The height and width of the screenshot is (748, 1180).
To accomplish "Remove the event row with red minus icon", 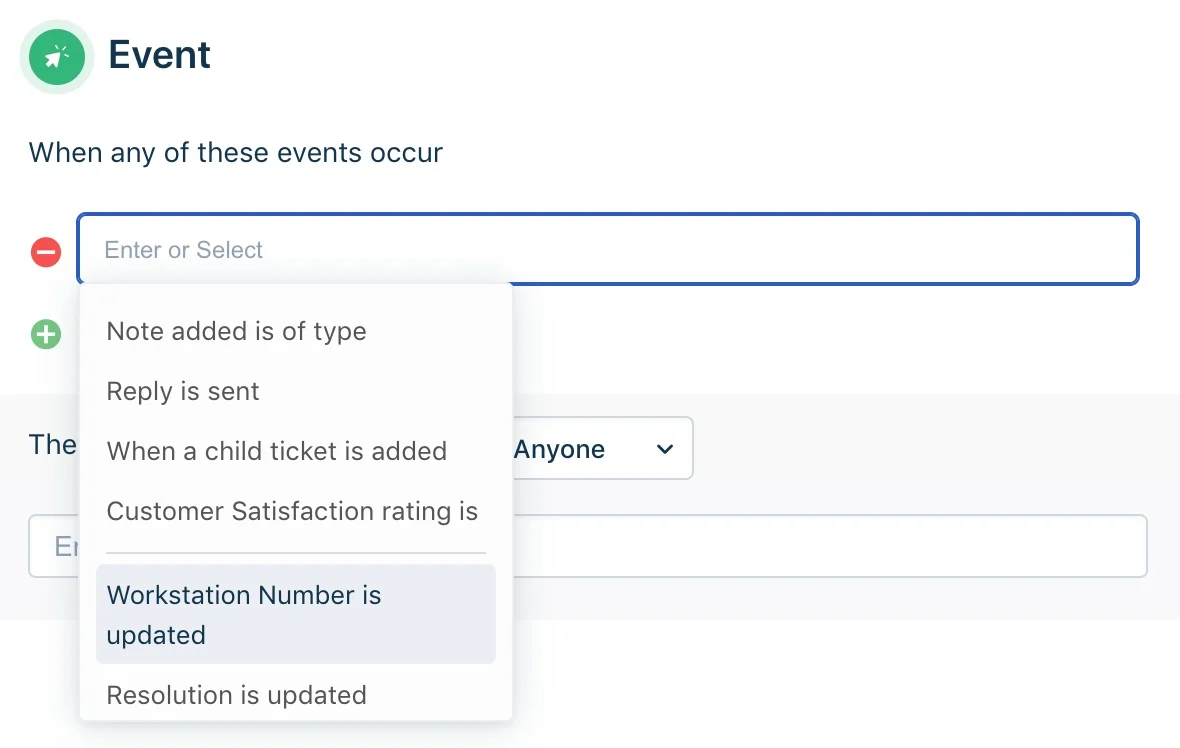I will click(x=46, y=252).
